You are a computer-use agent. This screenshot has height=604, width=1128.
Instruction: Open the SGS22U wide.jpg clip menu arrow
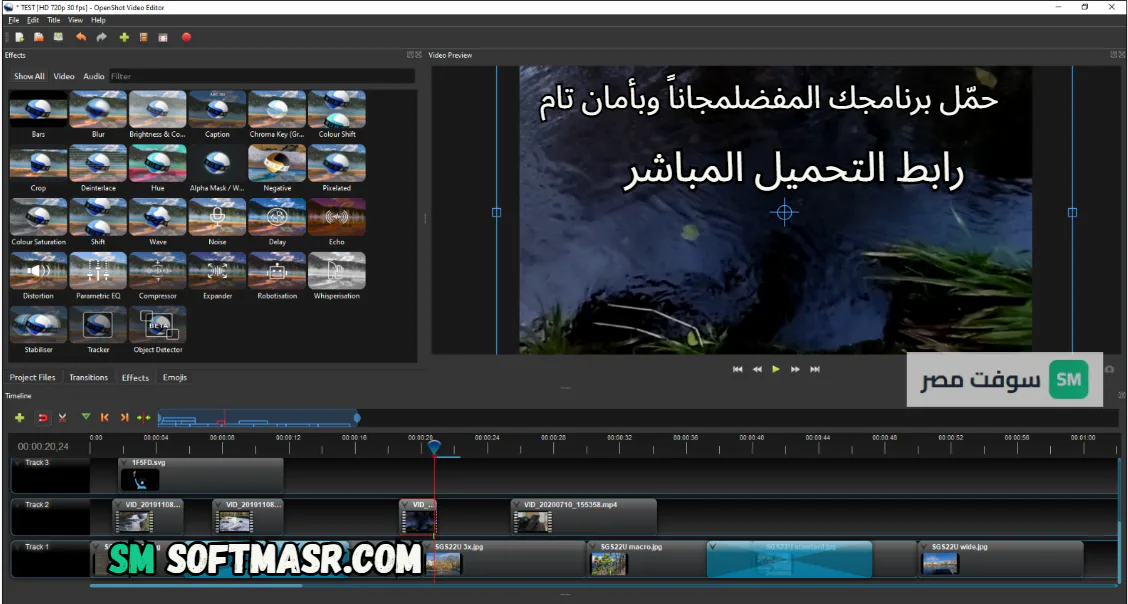pos(924,547)
